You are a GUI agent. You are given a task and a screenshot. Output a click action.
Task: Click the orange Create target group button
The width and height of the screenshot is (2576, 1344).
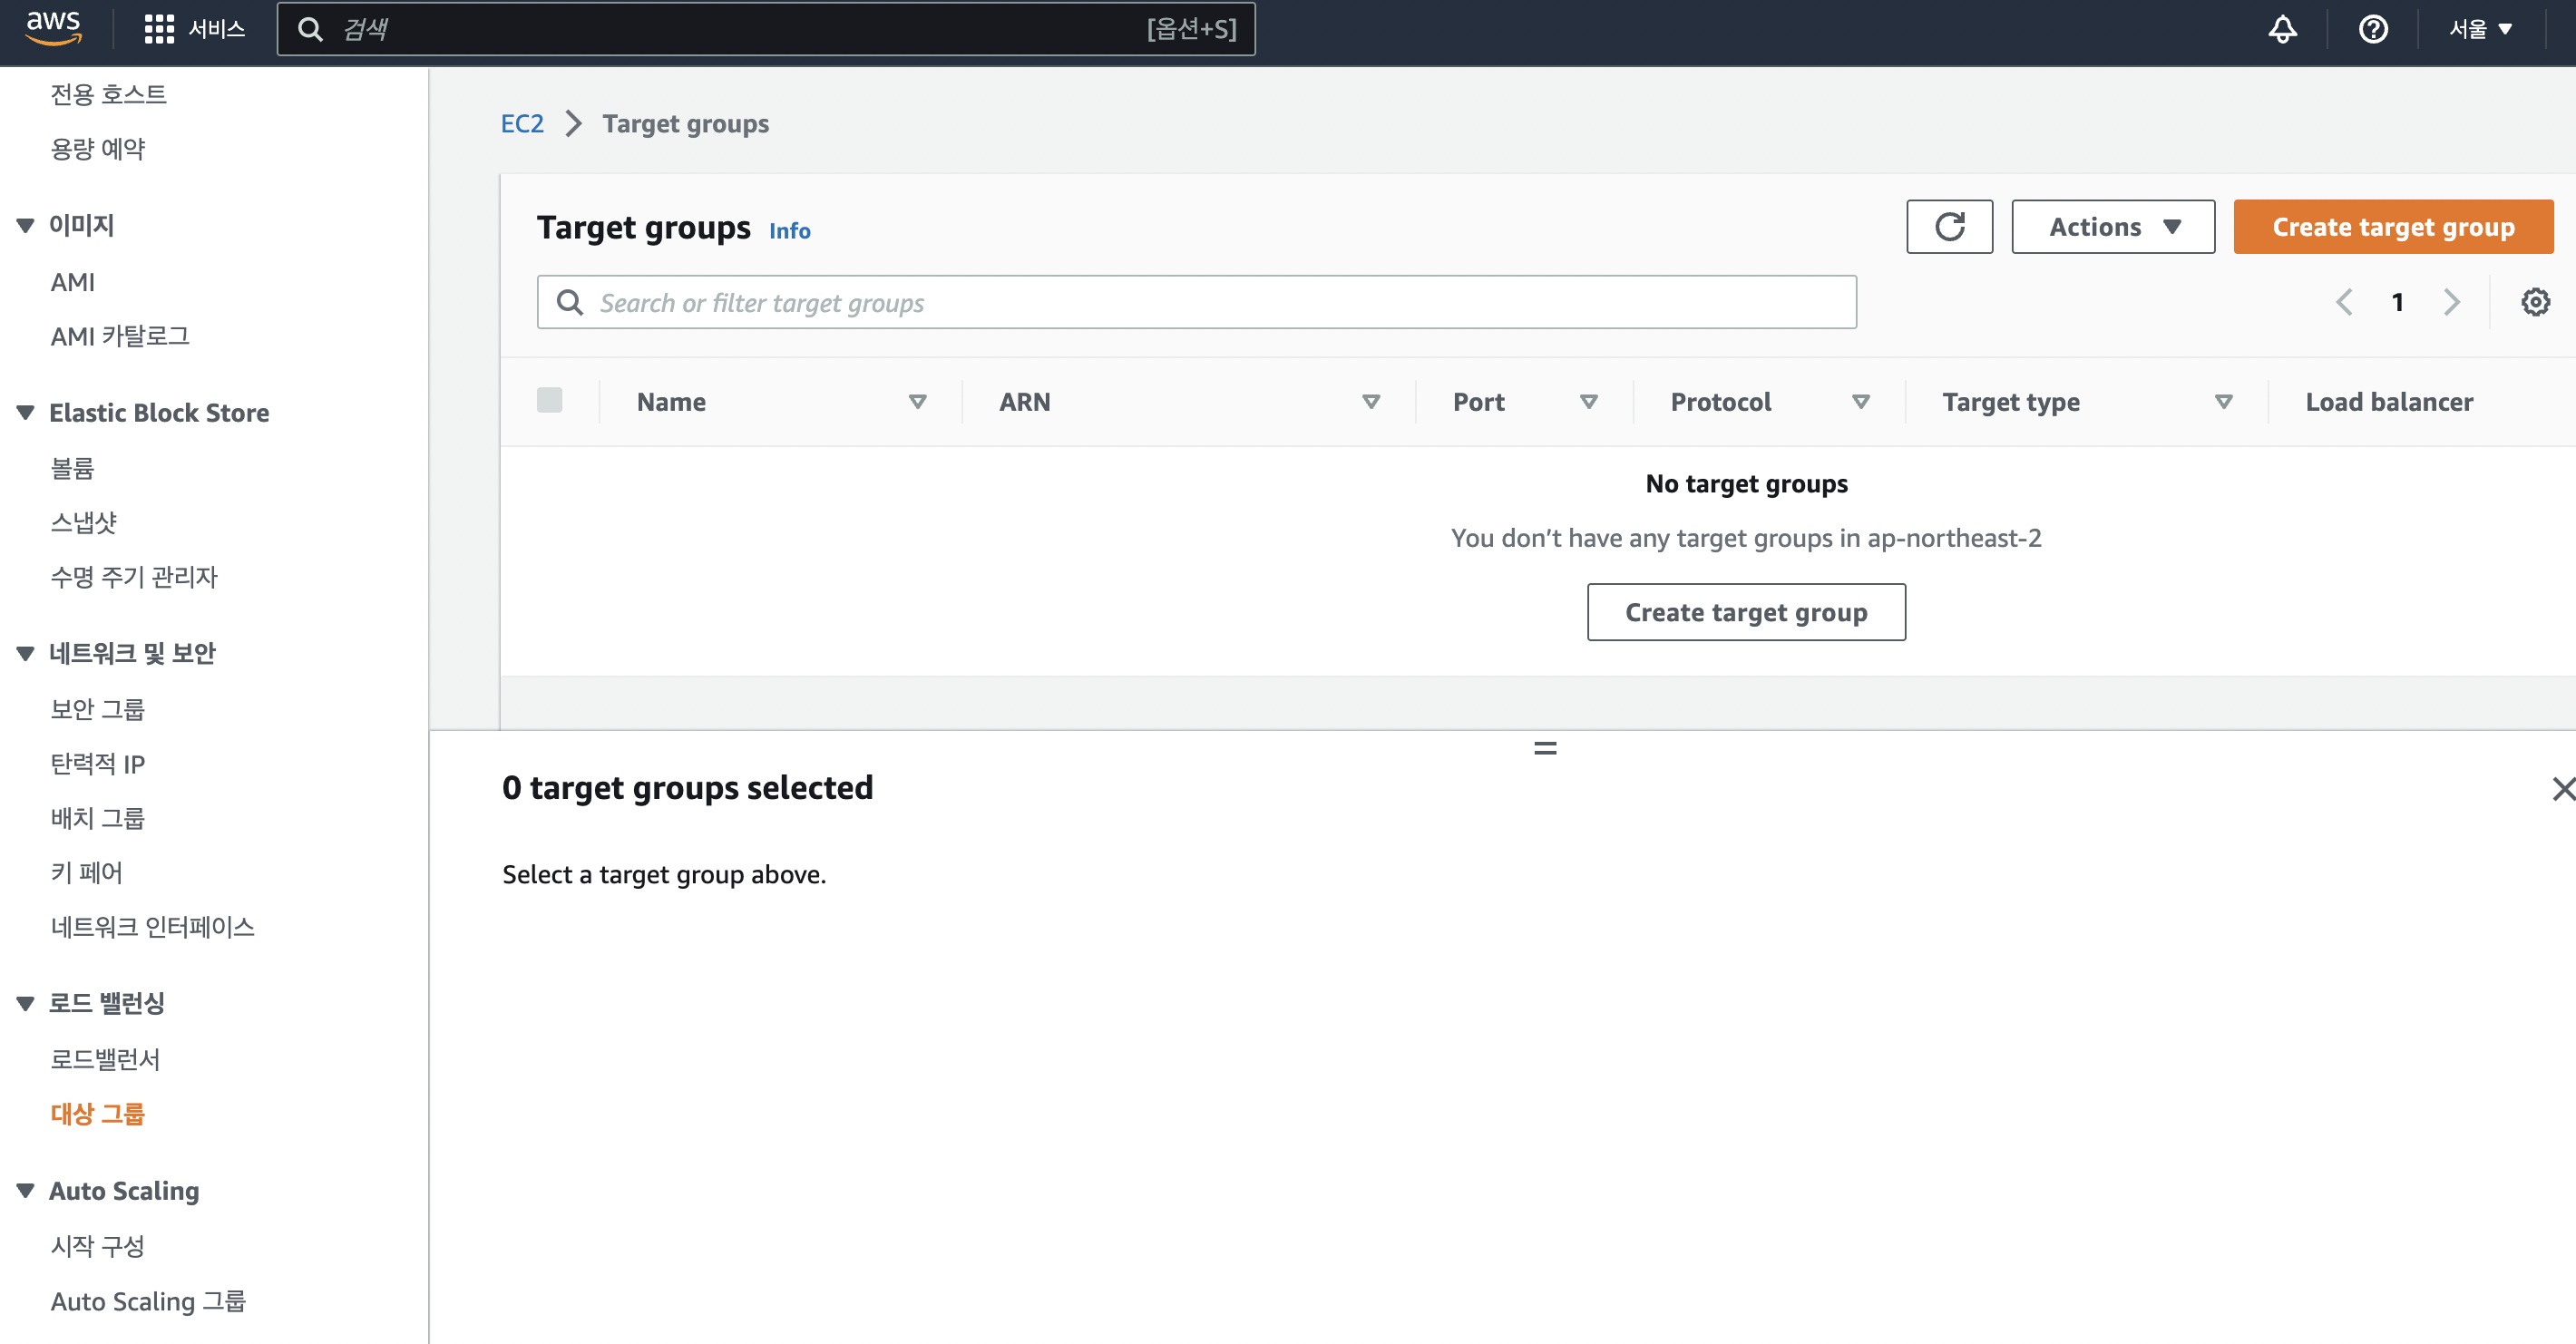2392,227
